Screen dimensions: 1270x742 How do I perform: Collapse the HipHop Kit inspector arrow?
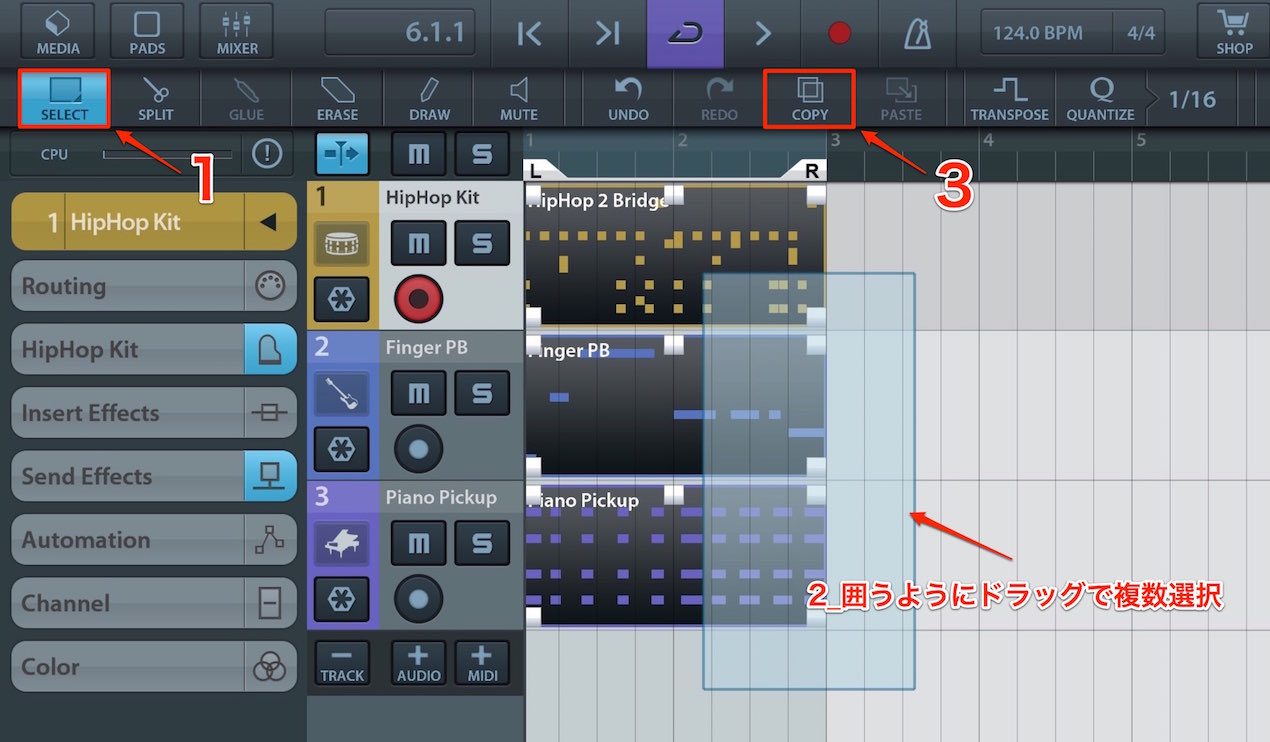(268, 222)
